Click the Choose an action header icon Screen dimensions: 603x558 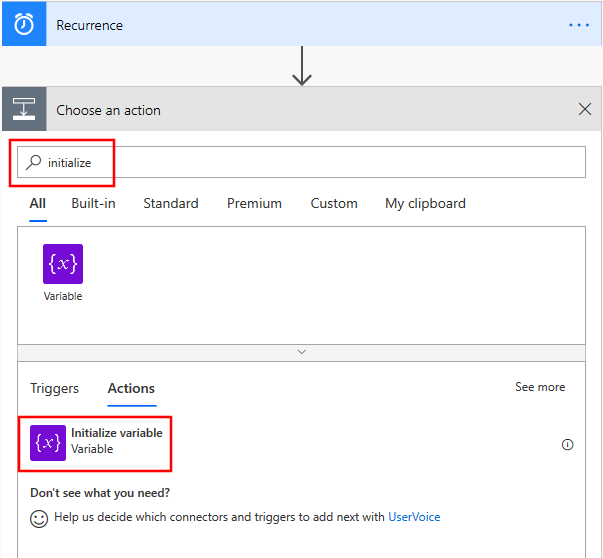pyautogui.click(x=23, y=110)
